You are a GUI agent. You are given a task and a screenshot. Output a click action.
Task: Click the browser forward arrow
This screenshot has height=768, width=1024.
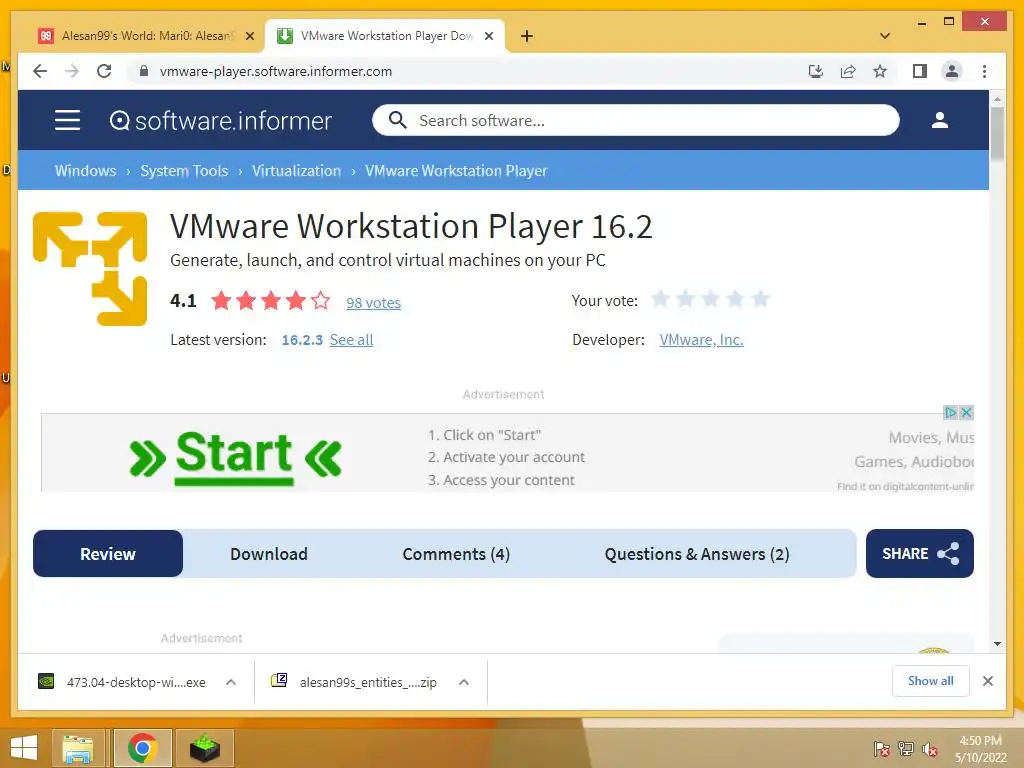click(72, 71)
